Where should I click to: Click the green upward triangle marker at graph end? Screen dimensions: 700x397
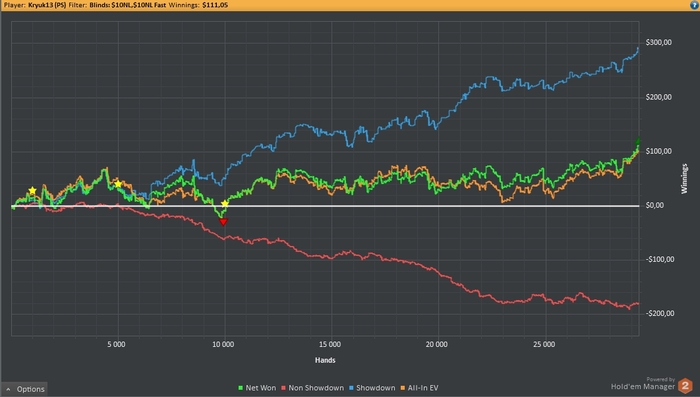tap(638, 141)
